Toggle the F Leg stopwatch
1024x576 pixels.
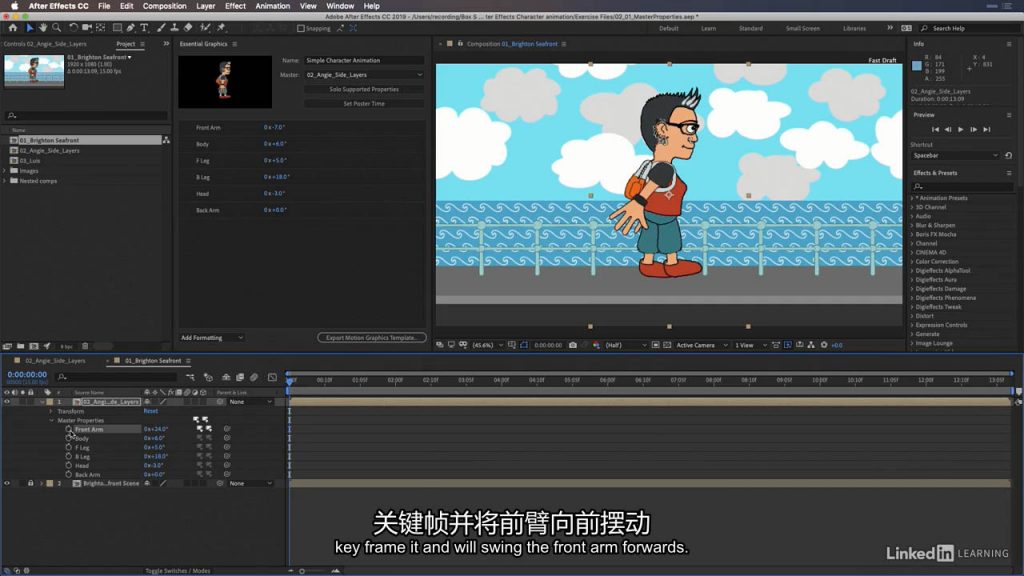pyautogui.click(x=69, y=447)
